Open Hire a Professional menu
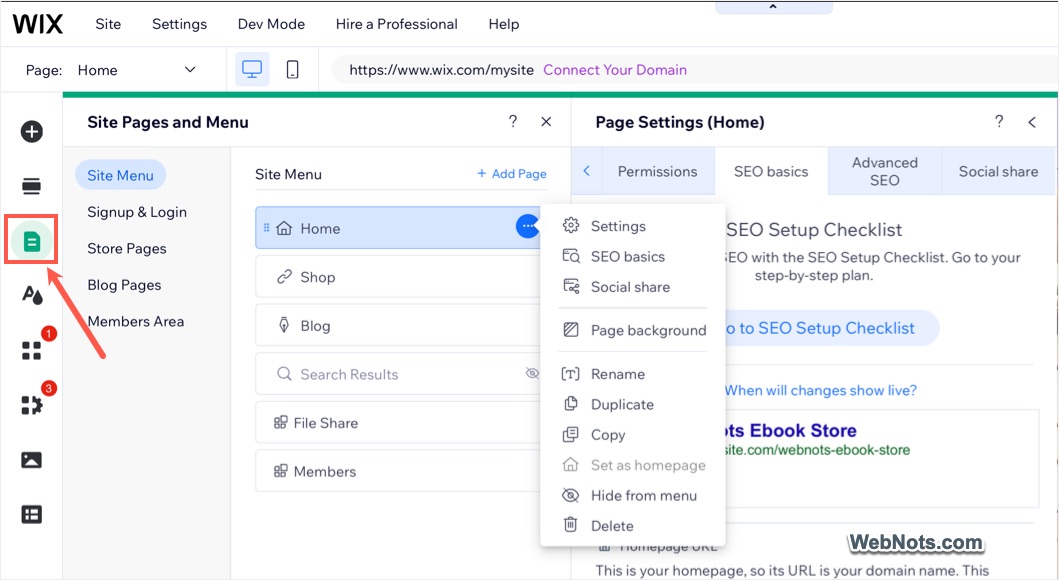1059x580 pixels. tap(396, 24)
